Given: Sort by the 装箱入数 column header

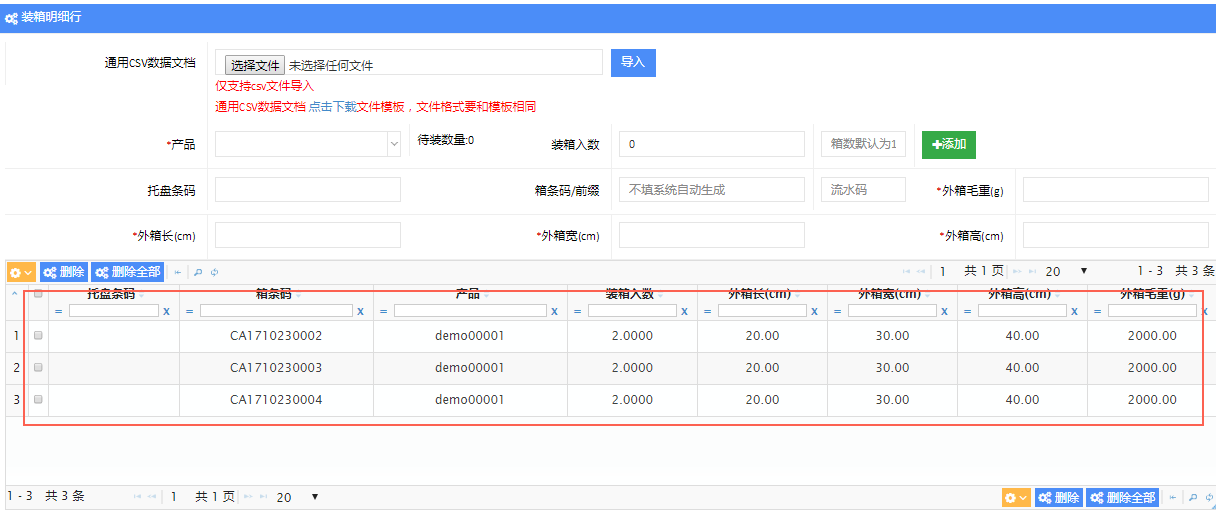Looking at the screenshot, I should pos(629,294).
